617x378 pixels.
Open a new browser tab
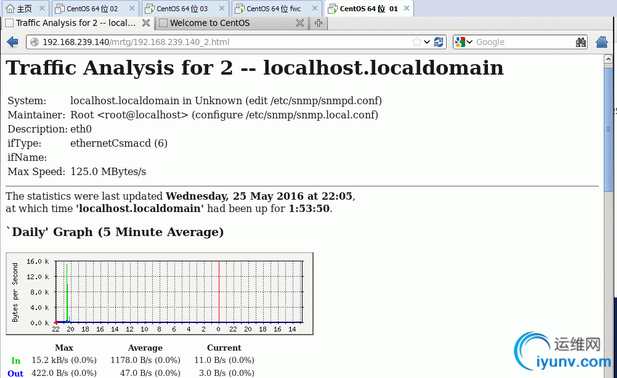(318, 23)
